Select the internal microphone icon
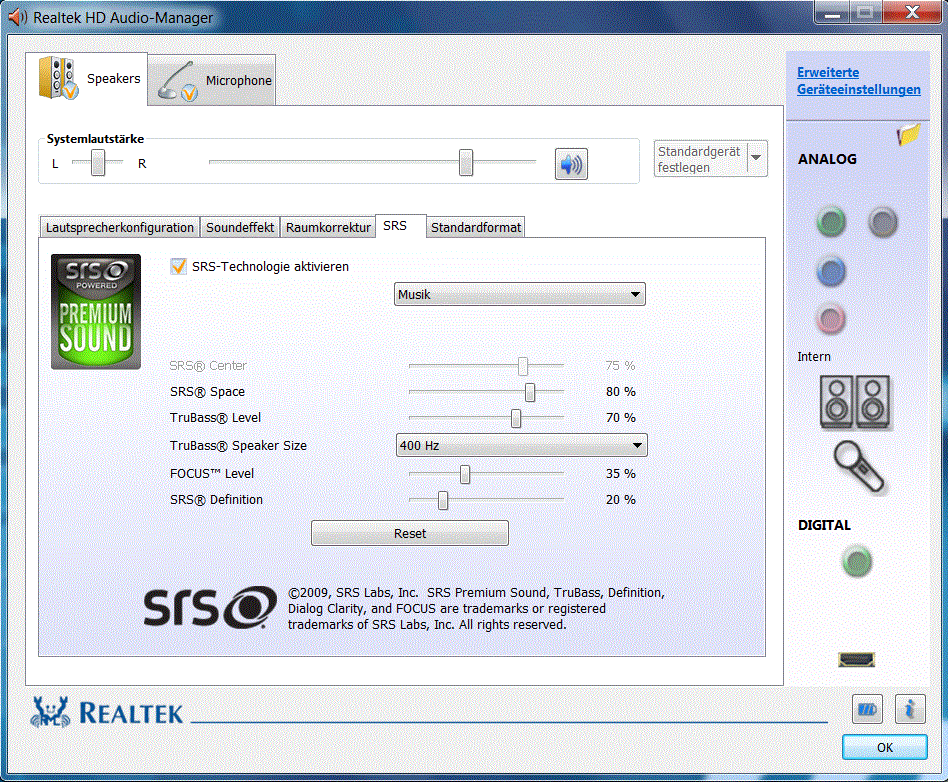Viewport: 948px width, 782px height. 860,466
